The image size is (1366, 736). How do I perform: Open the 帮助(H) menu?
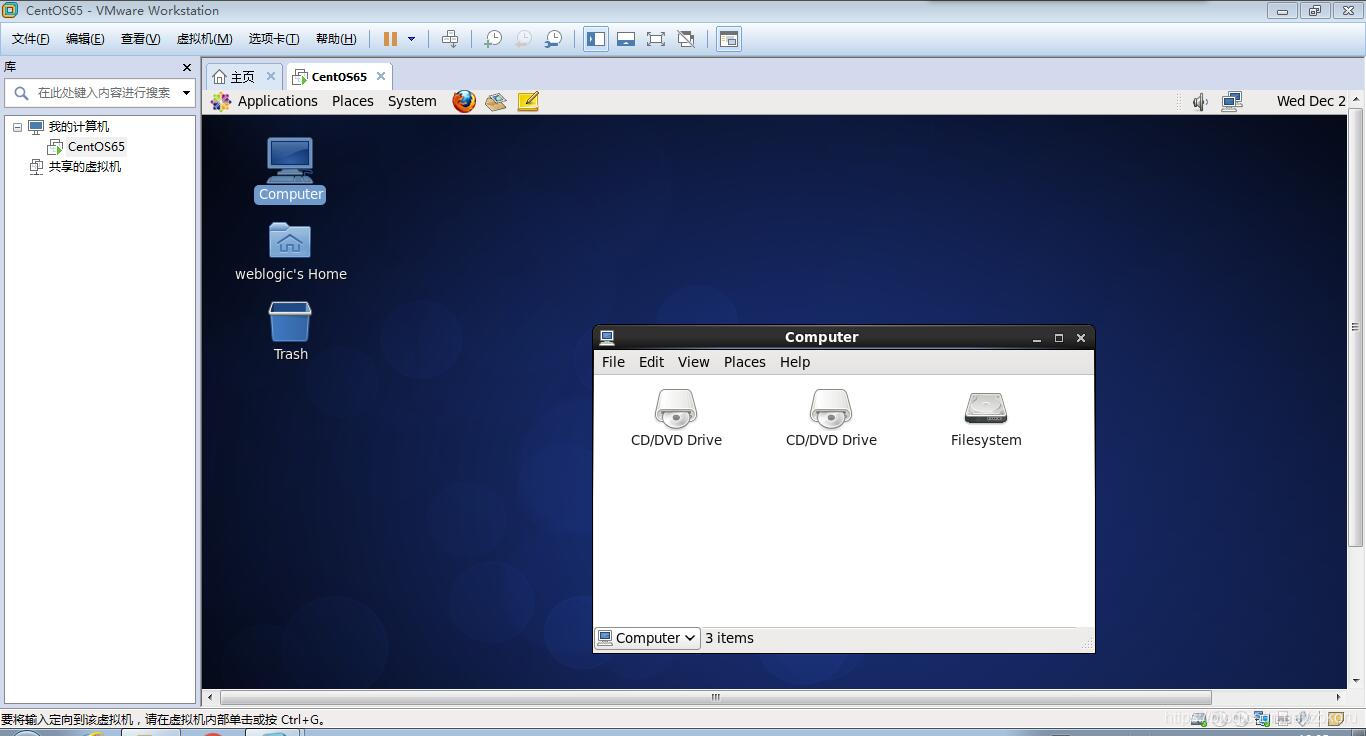(336, 39)
